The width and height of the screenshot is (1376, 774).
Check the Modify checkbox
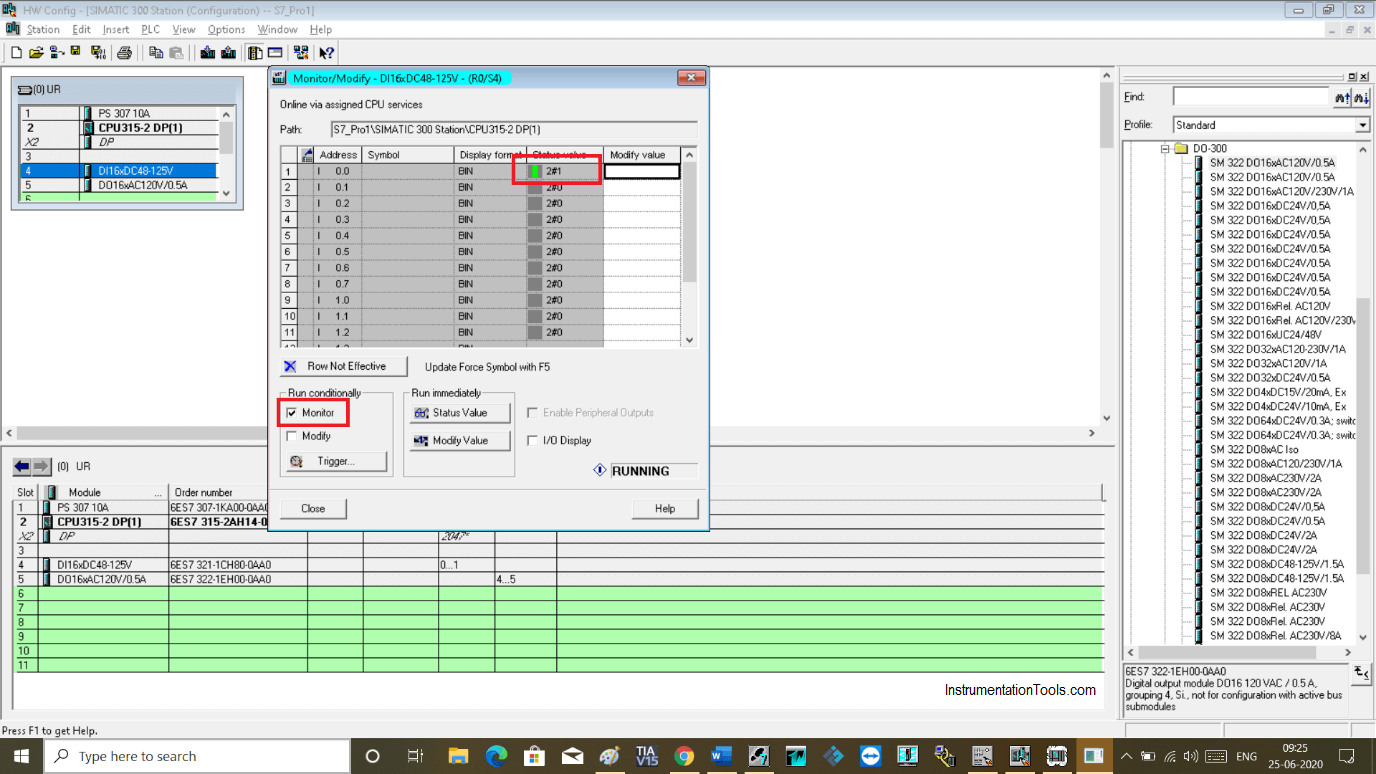tap(292, 436)
